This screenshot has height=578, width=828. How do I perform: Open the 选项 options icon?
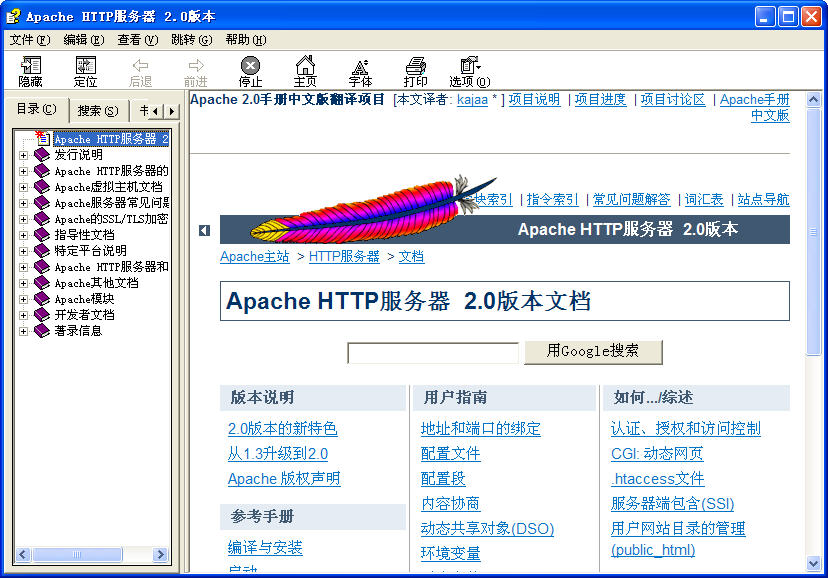467,70
